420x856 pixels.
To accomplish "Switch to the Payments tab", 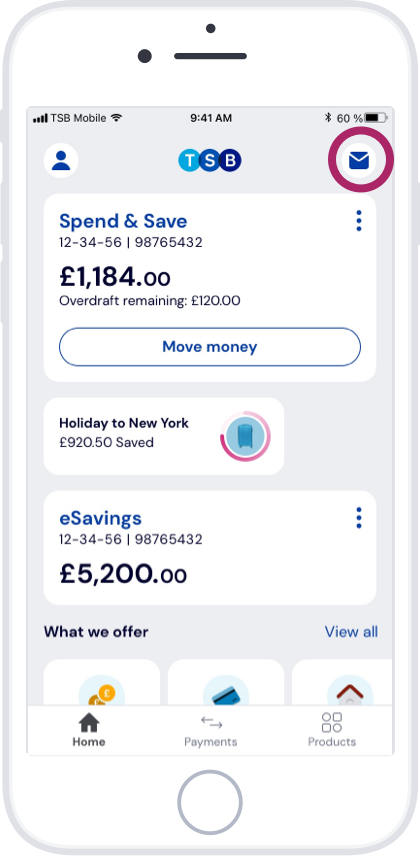I will tap(211, 730).
